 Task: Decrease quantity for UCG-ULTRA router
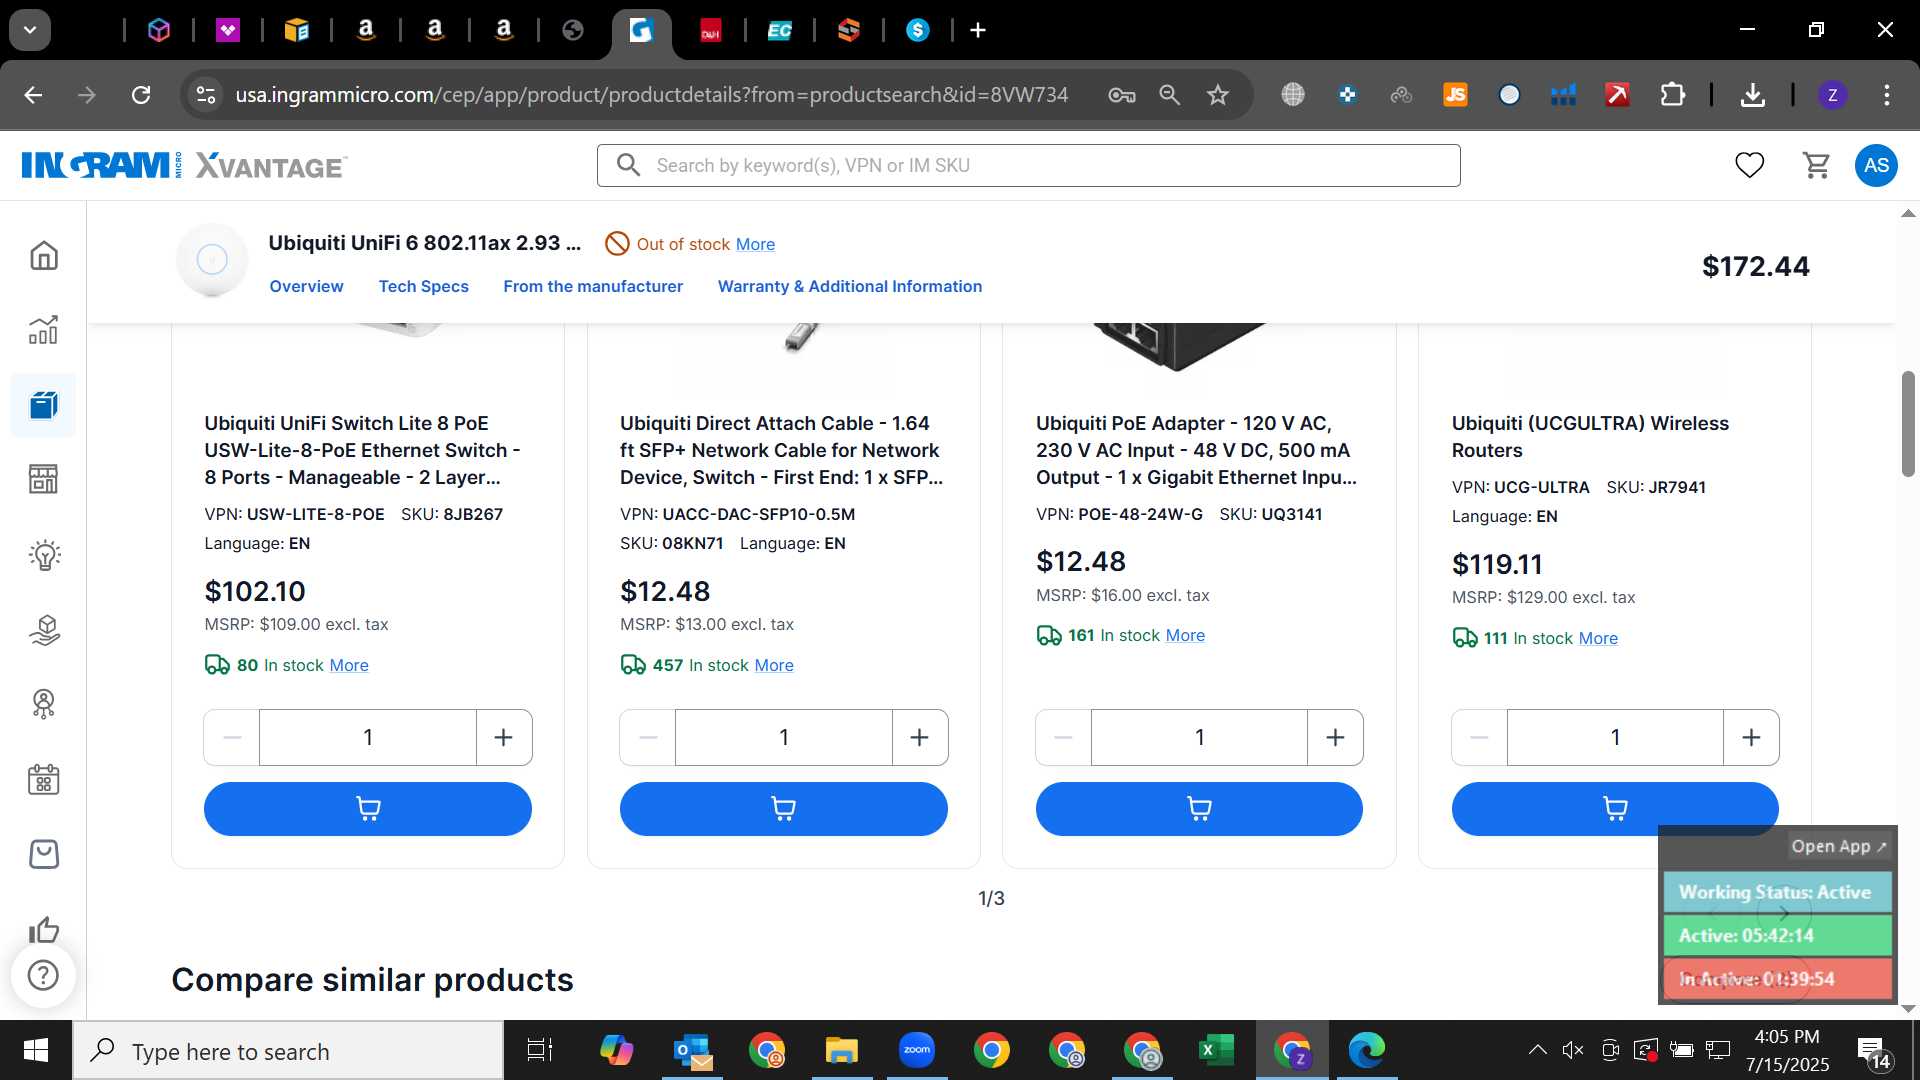point(1479,738)
